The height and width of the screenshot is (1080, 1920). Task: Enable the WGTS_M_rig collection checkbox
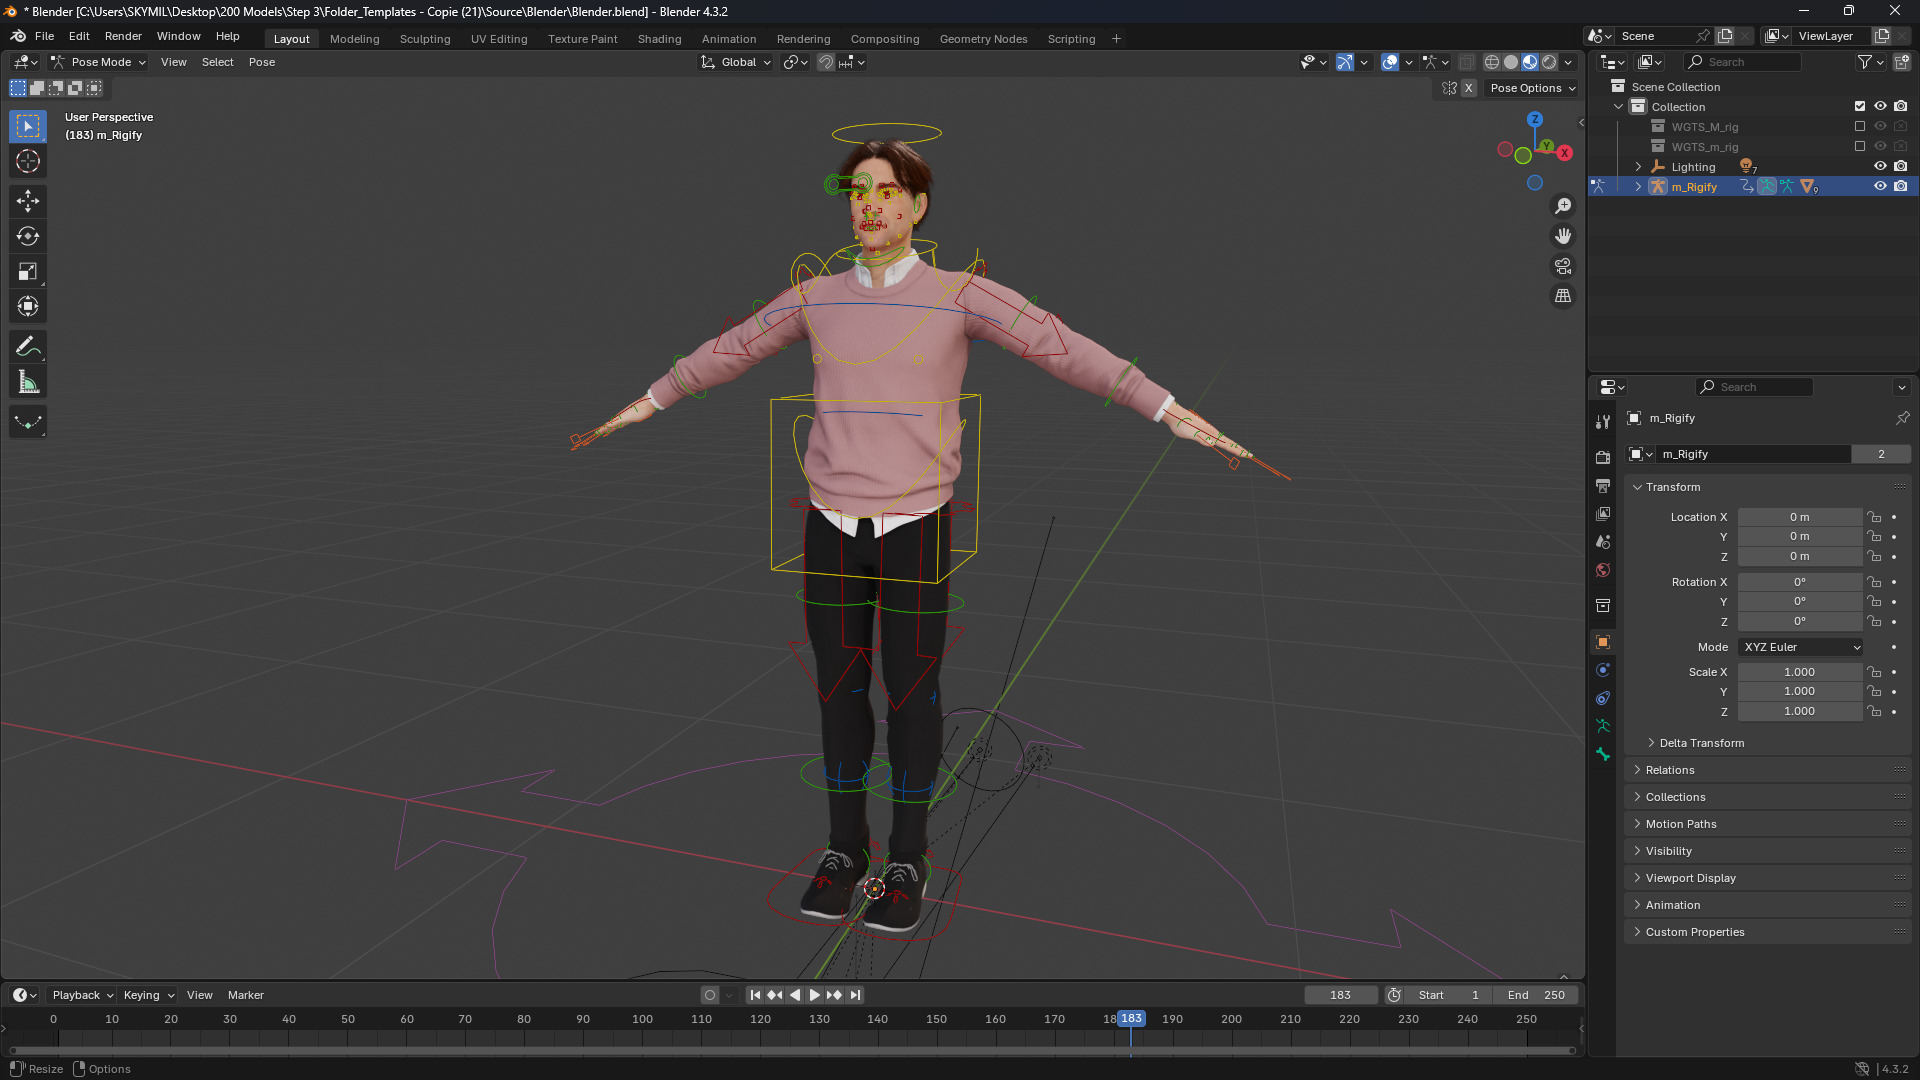point(1860,127)
